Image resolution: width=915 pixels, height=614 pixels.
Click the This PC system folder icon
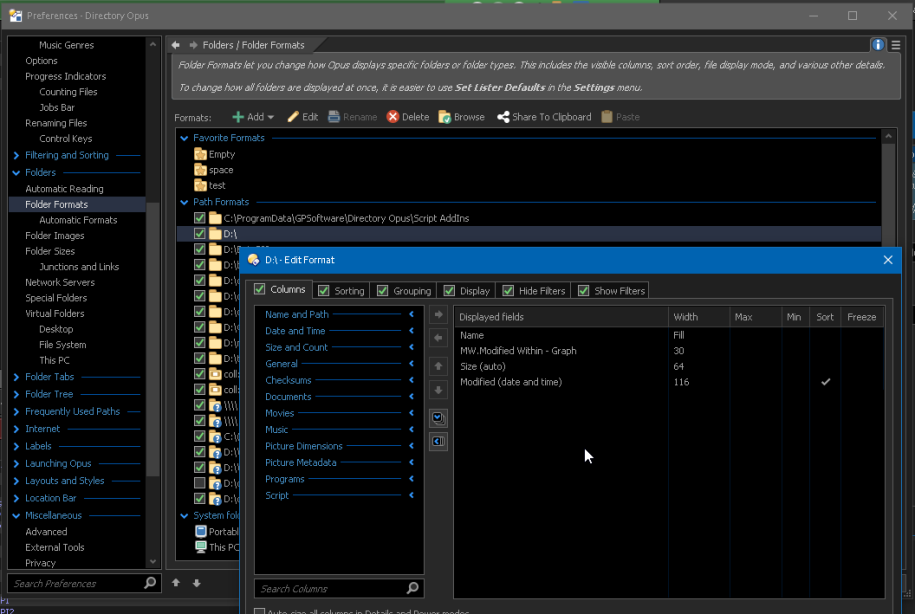coord(201,547)
